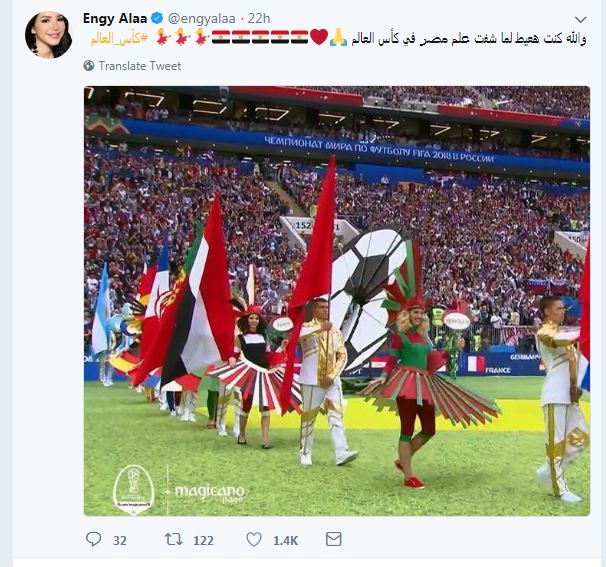Viewport: 606px width, 567px height.
Task: Click the retweet arrows icon
Action: (174, 539)
